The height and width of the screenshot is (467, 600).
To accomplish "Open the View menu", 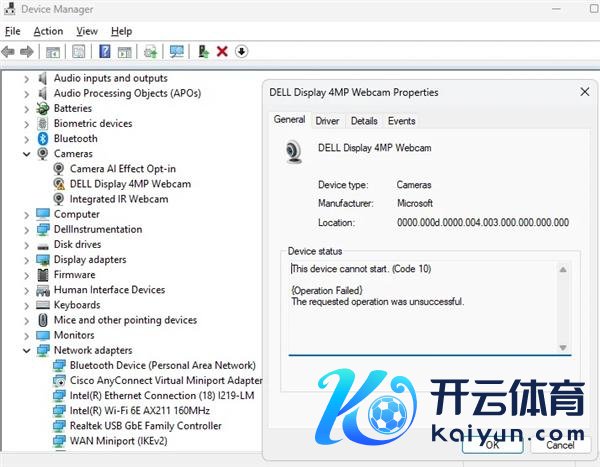I will (x=87, y=31).
